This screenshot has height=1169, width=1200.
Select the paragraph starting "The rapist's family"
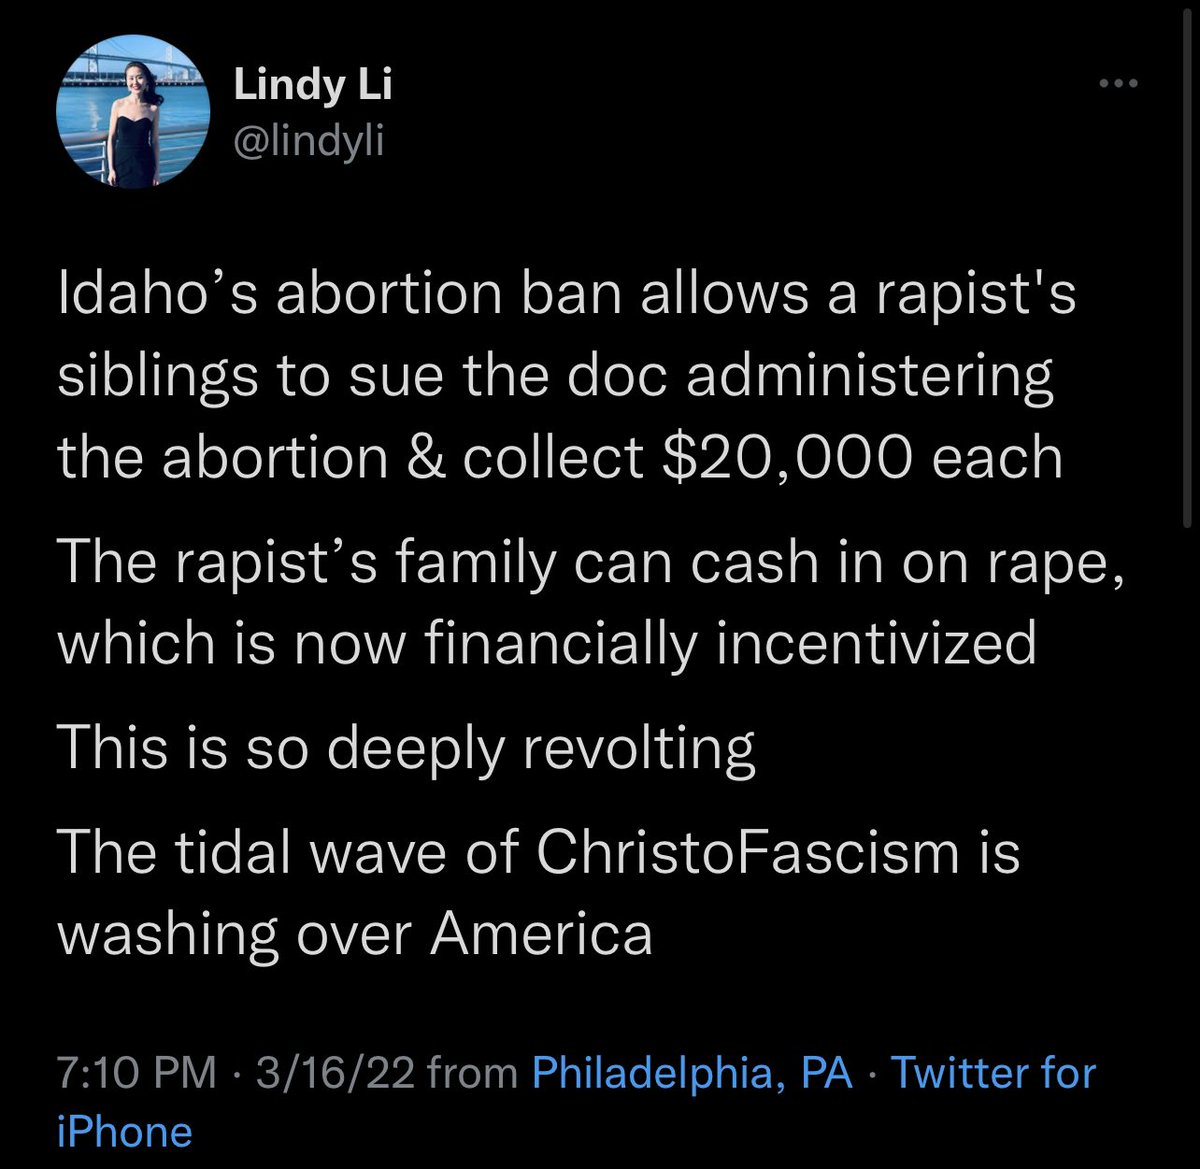tap(590, 603)
